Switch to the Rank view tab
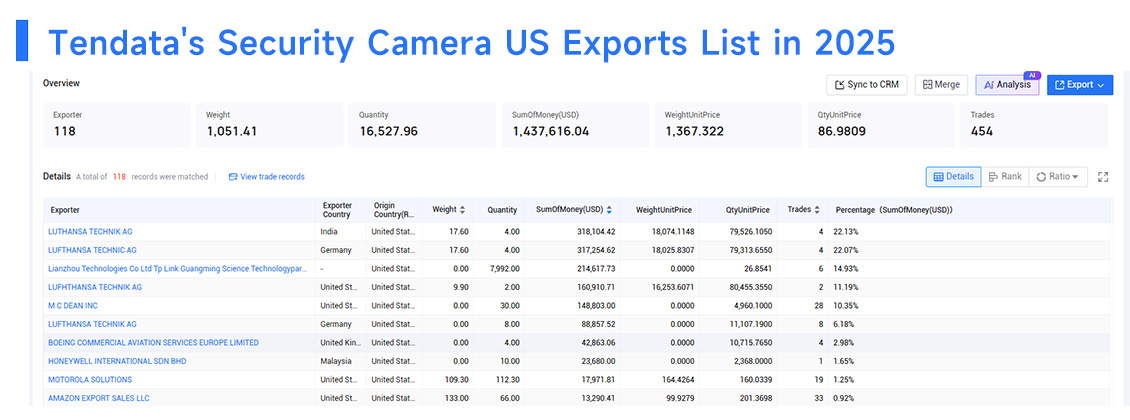 coord(1005,177)
